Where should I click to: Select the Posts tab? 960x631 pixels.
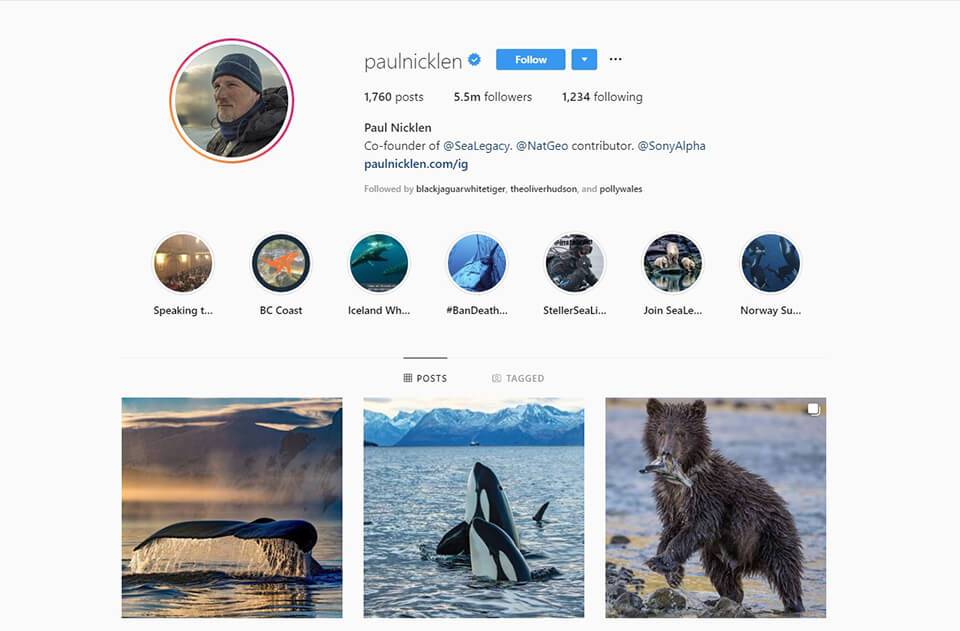click(426, 378)
